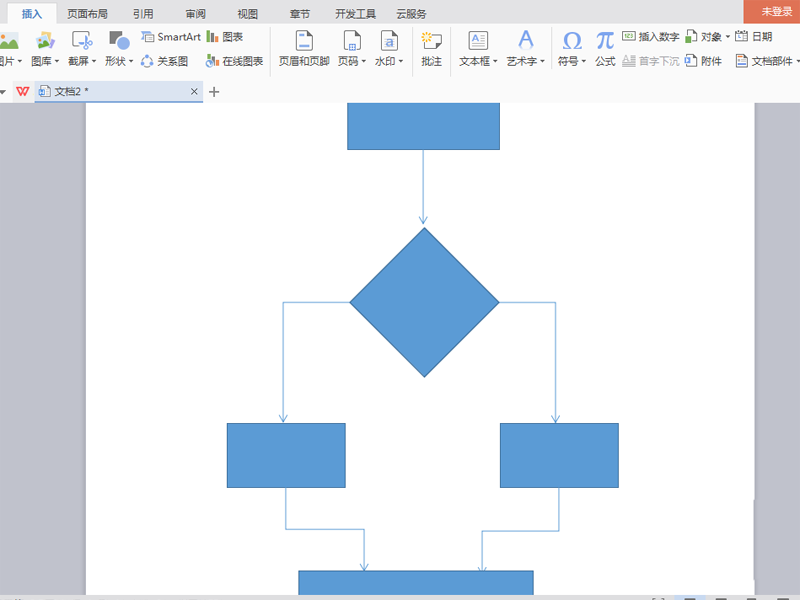
Task: Expand the 水印 dropdown arrow
Action: (x=401, y=61)
